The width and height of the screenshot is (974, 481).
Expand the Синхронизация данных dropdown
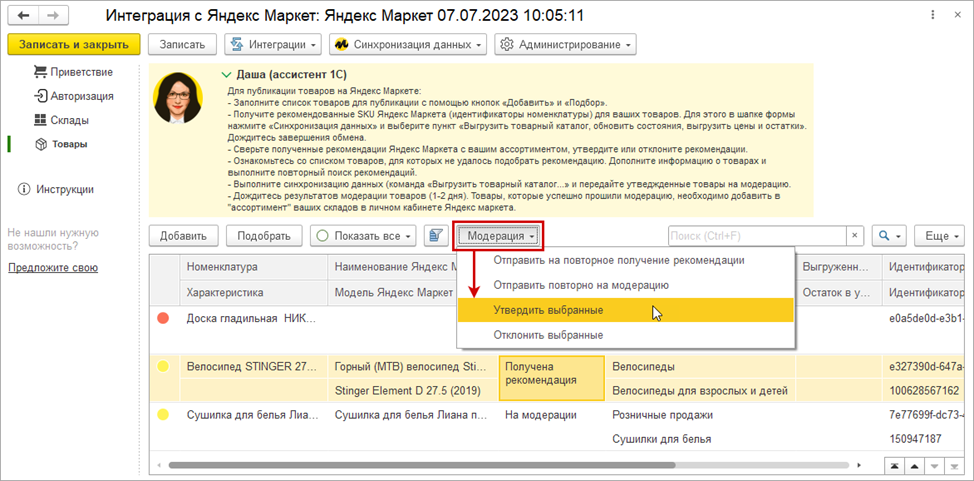point(410,44)
